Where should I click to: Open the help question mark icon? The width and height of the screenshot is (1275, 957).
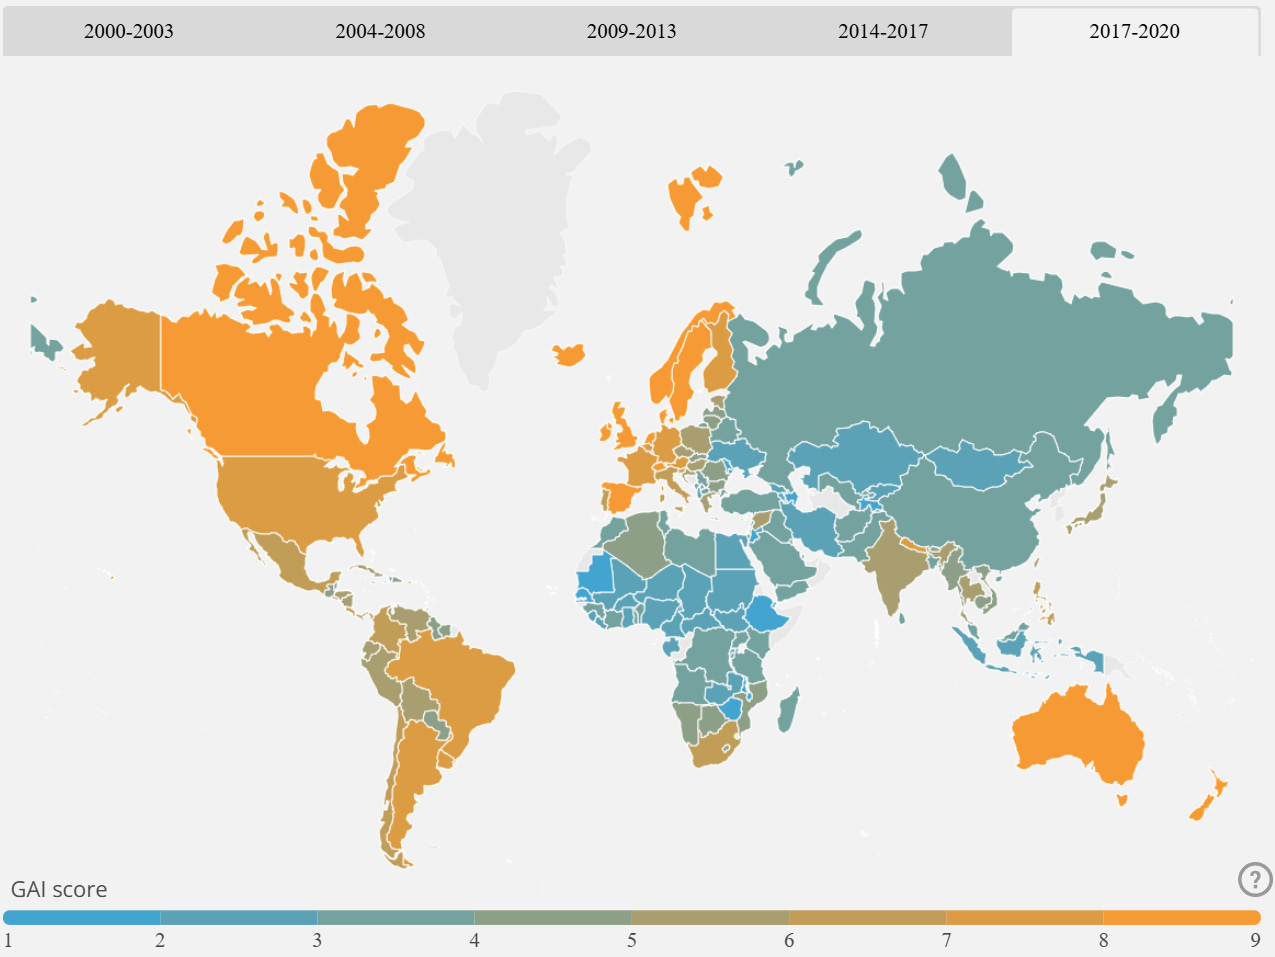(x=1254, y=880)
